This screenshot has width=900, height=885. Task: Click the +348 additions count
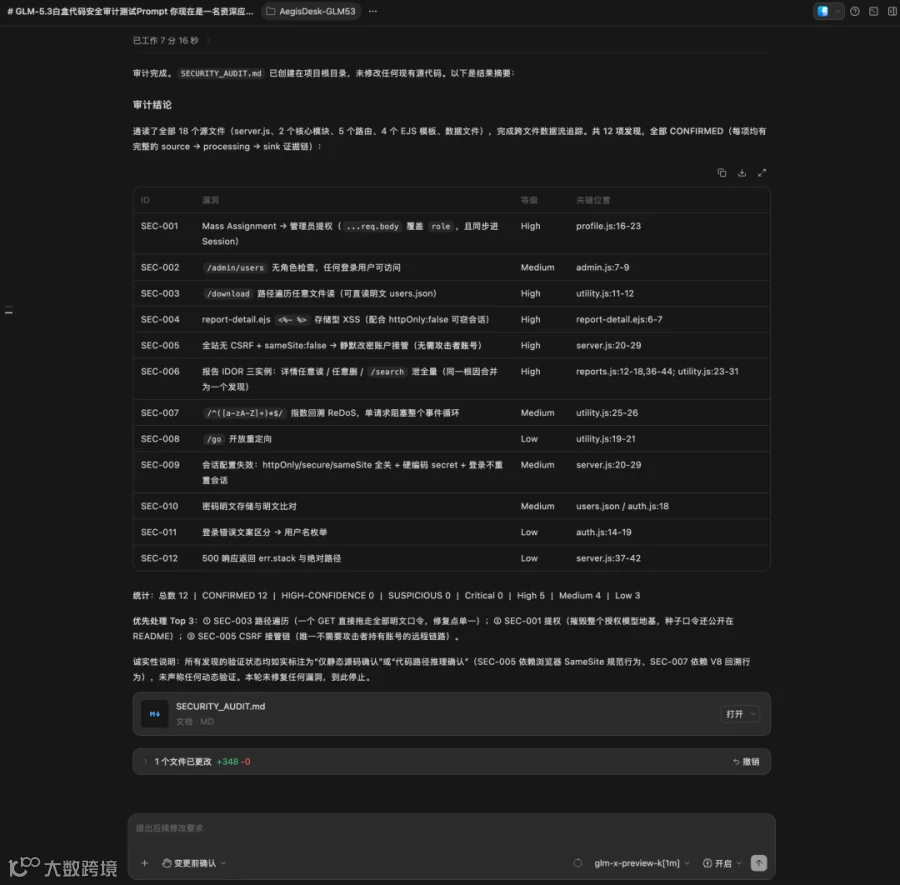click(227, 762)
